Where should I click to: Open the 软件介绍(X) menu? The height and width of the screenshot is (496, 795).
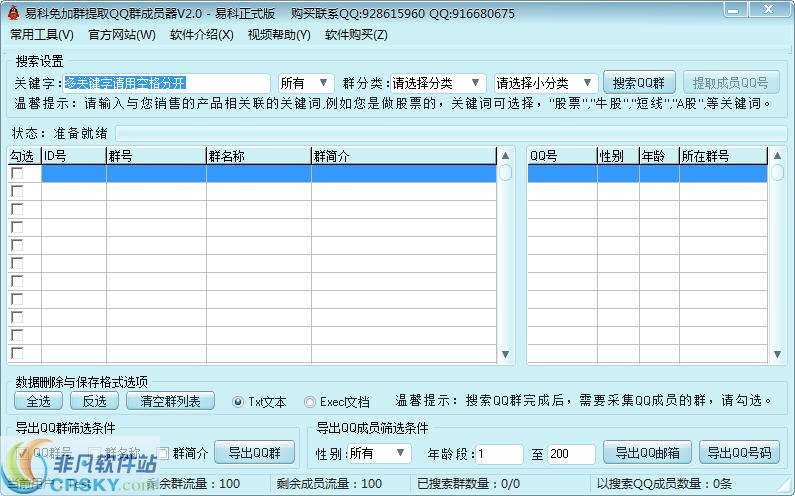coord(202,34)
